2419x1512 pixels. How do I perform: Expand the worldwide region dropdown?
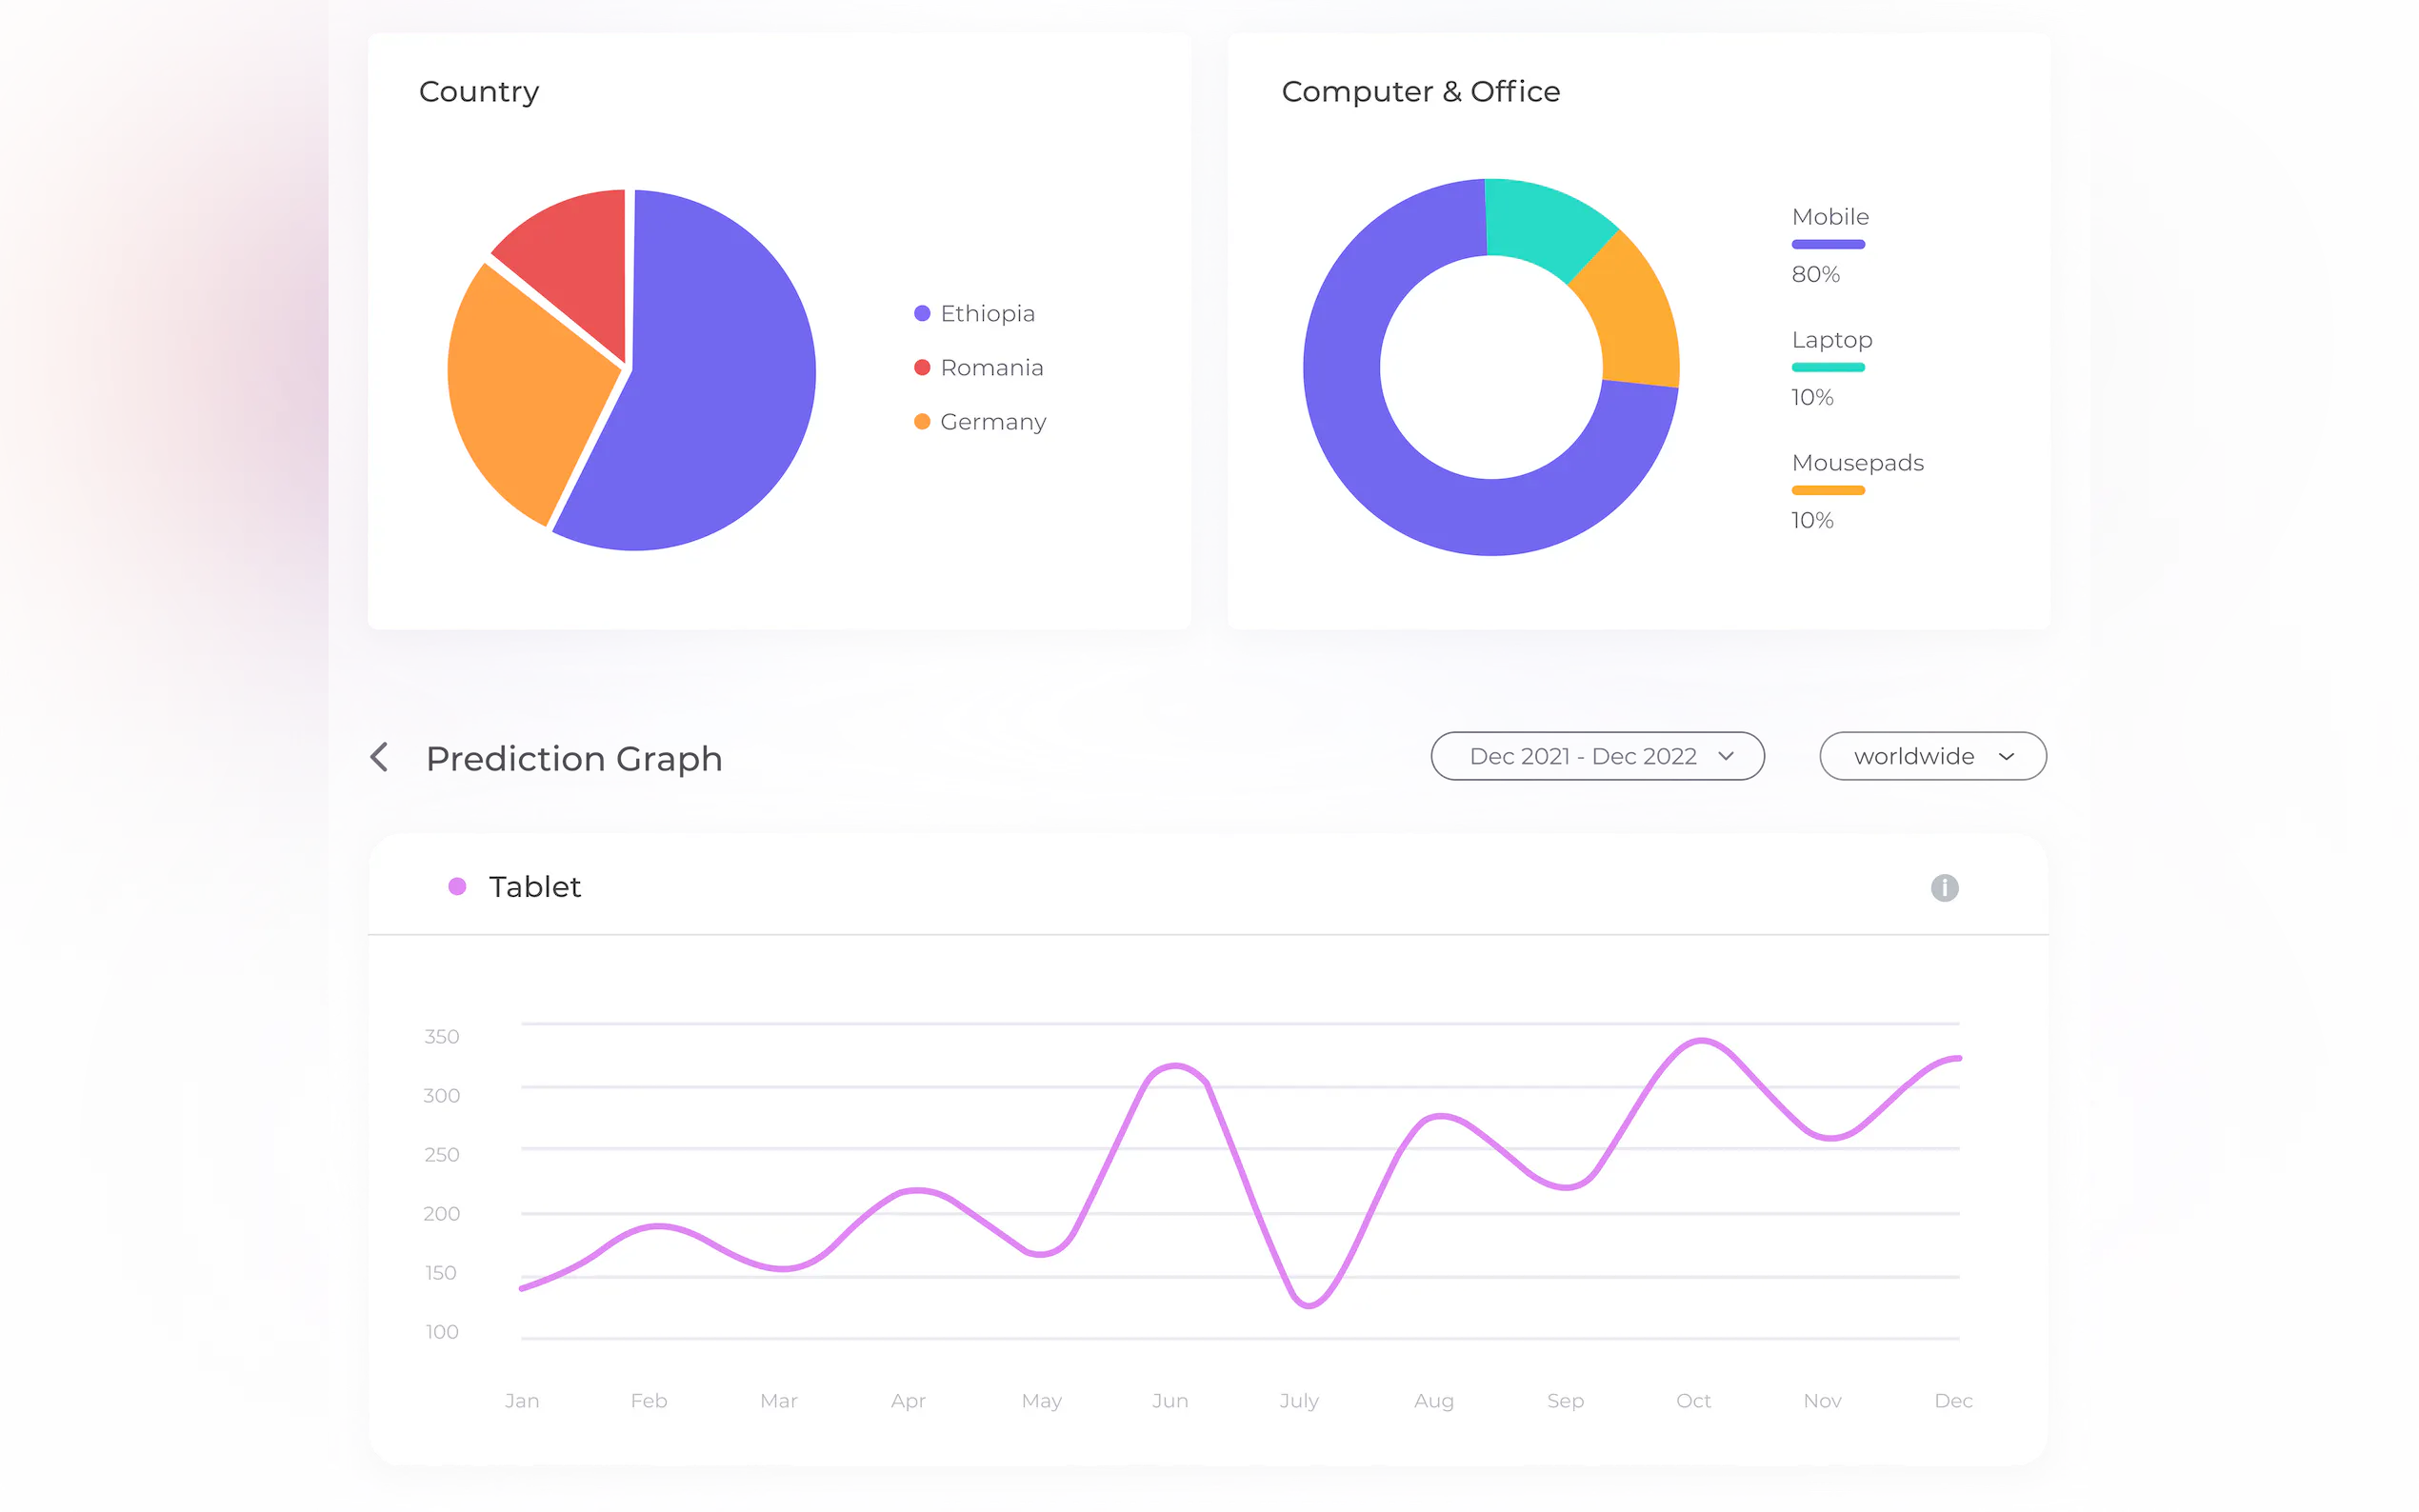(1913, 757)
